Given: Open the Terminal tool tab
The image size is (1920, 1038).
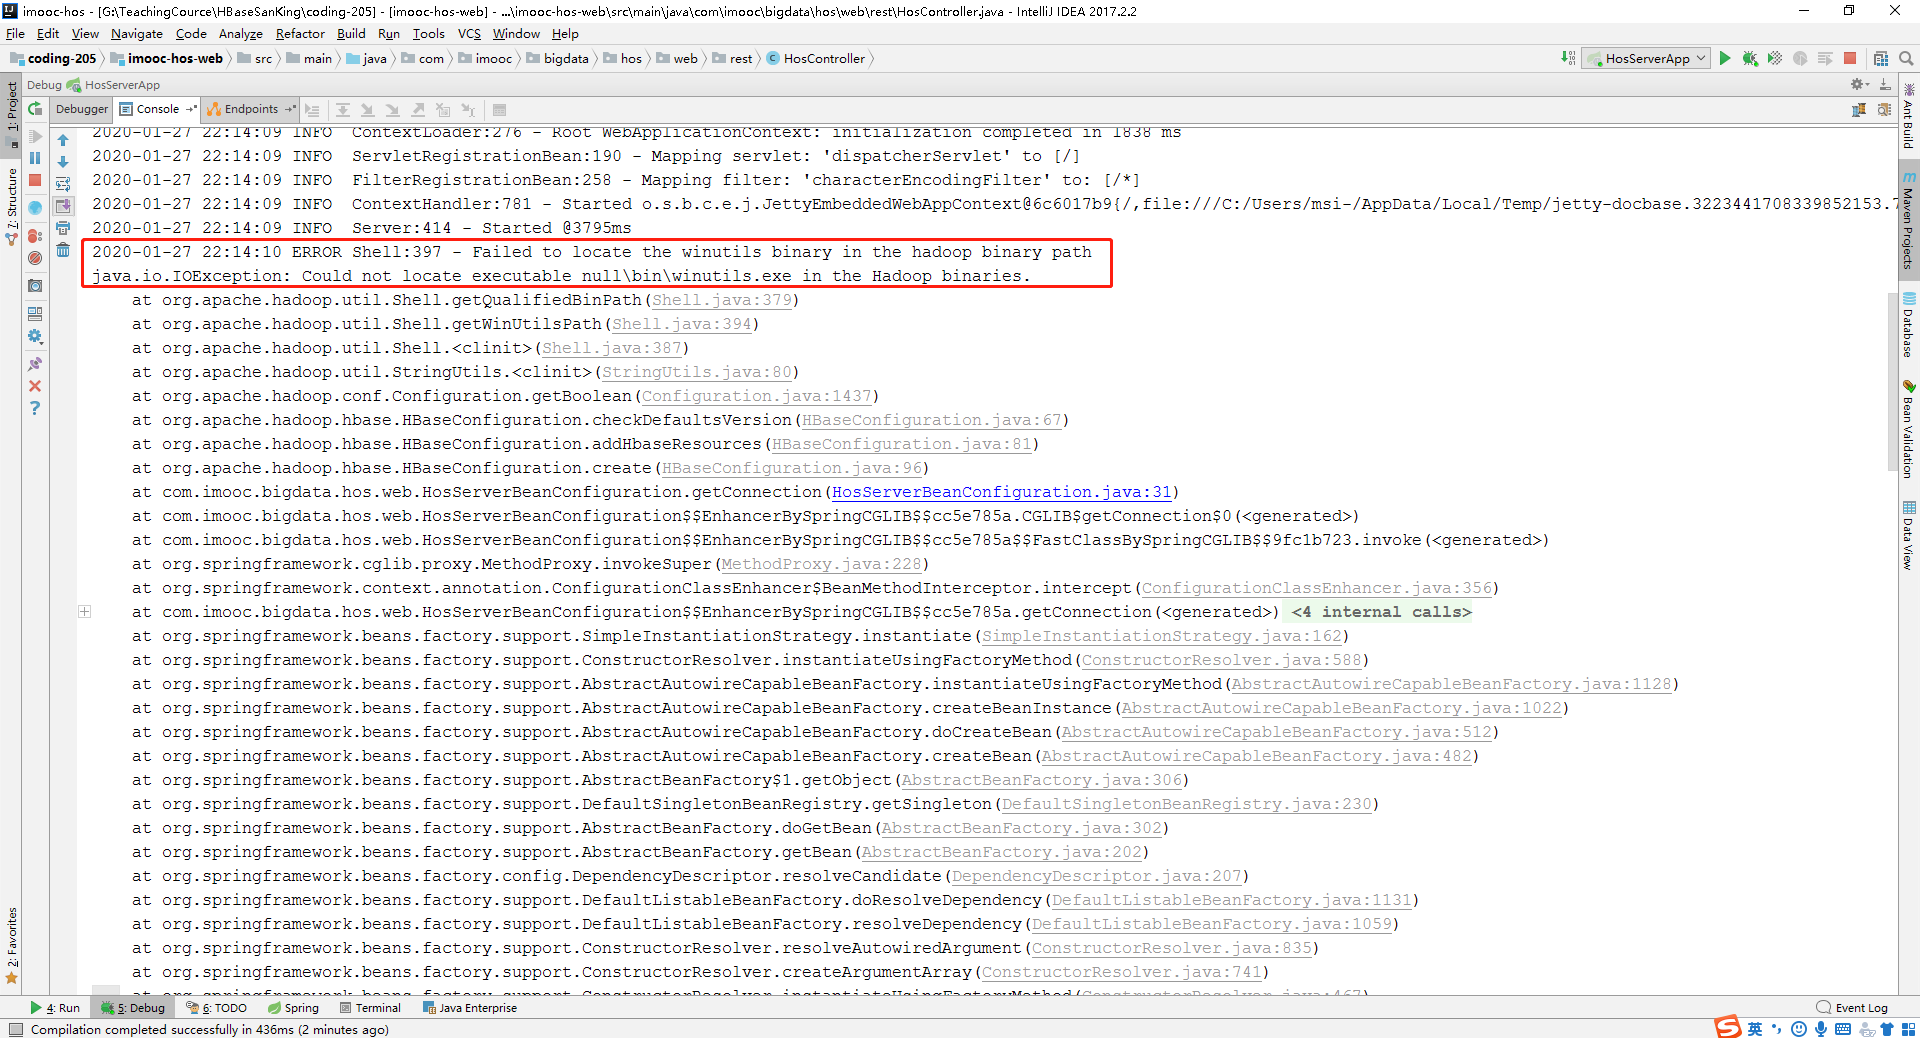Looking at the screenshot, I should [x=370, y=1008].
